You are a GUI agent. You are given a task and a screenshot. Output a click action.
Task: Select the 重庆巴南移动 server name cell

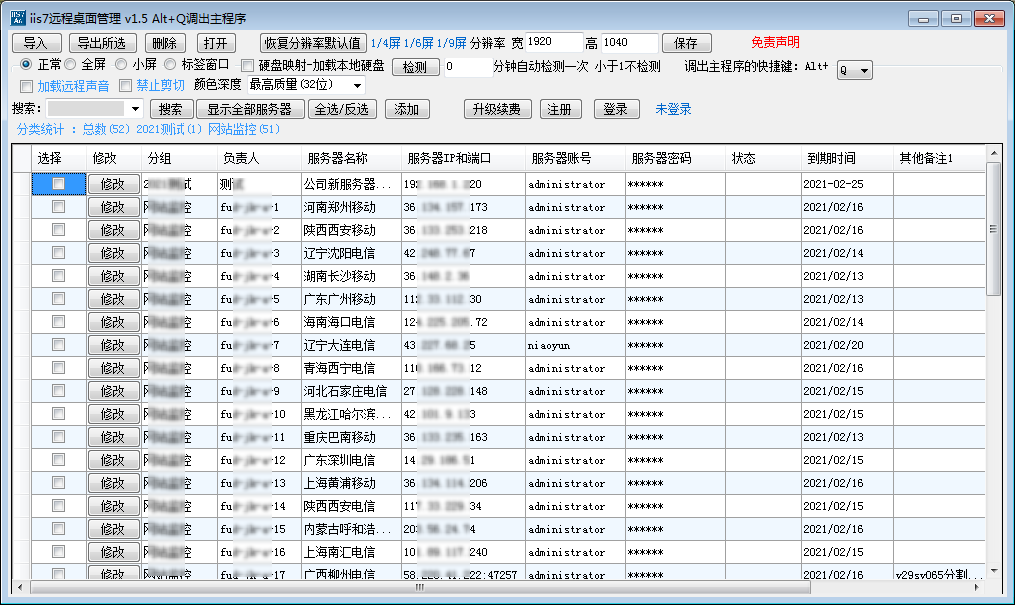[351, 437]
